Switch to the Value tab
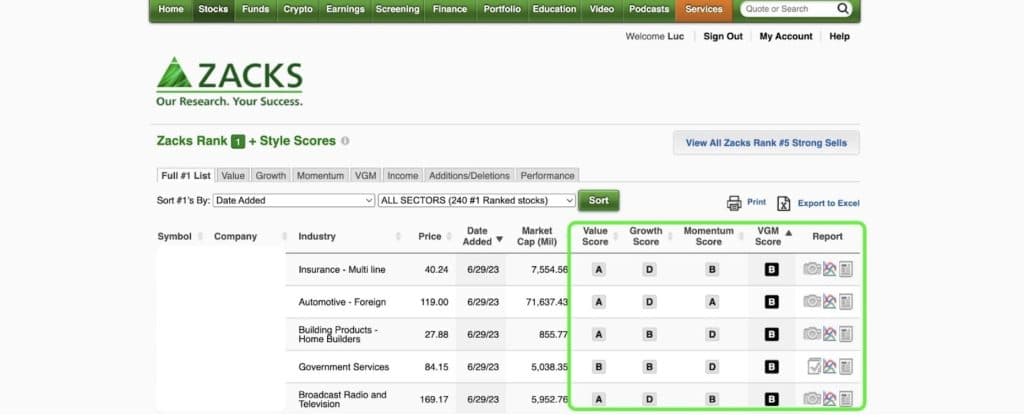Image resolution: width=1024 pixels, height=417 pixels. (233, 176)
